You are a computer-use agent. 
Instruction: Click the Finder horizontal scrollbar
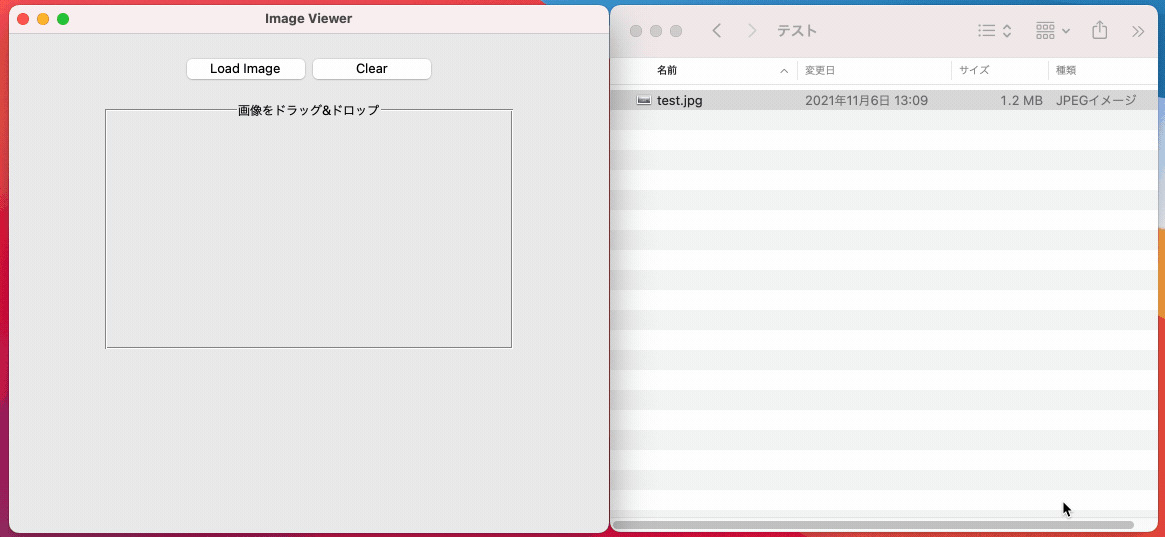[x=873, y=525]
